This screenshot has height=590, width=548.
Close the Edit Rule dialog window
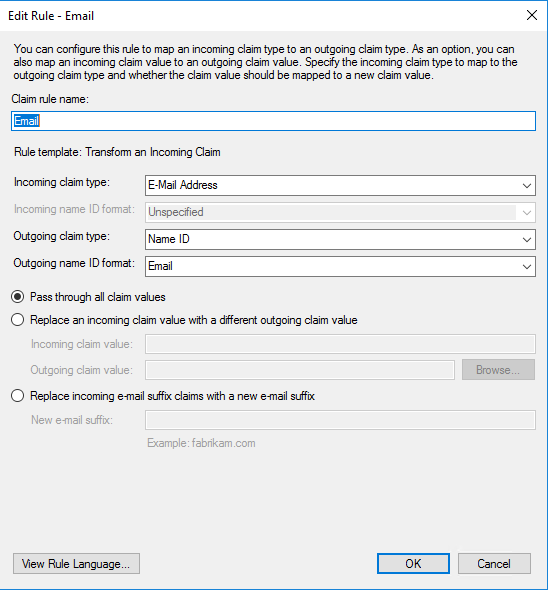[x=531, y=15]
